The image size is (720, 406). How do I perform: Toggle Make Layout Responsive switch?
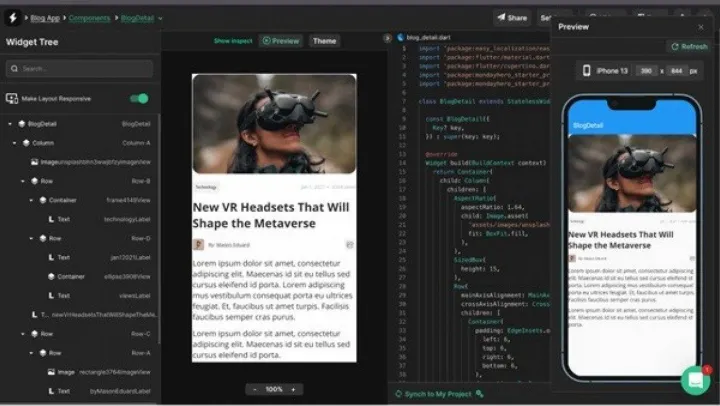pos(140,99)
